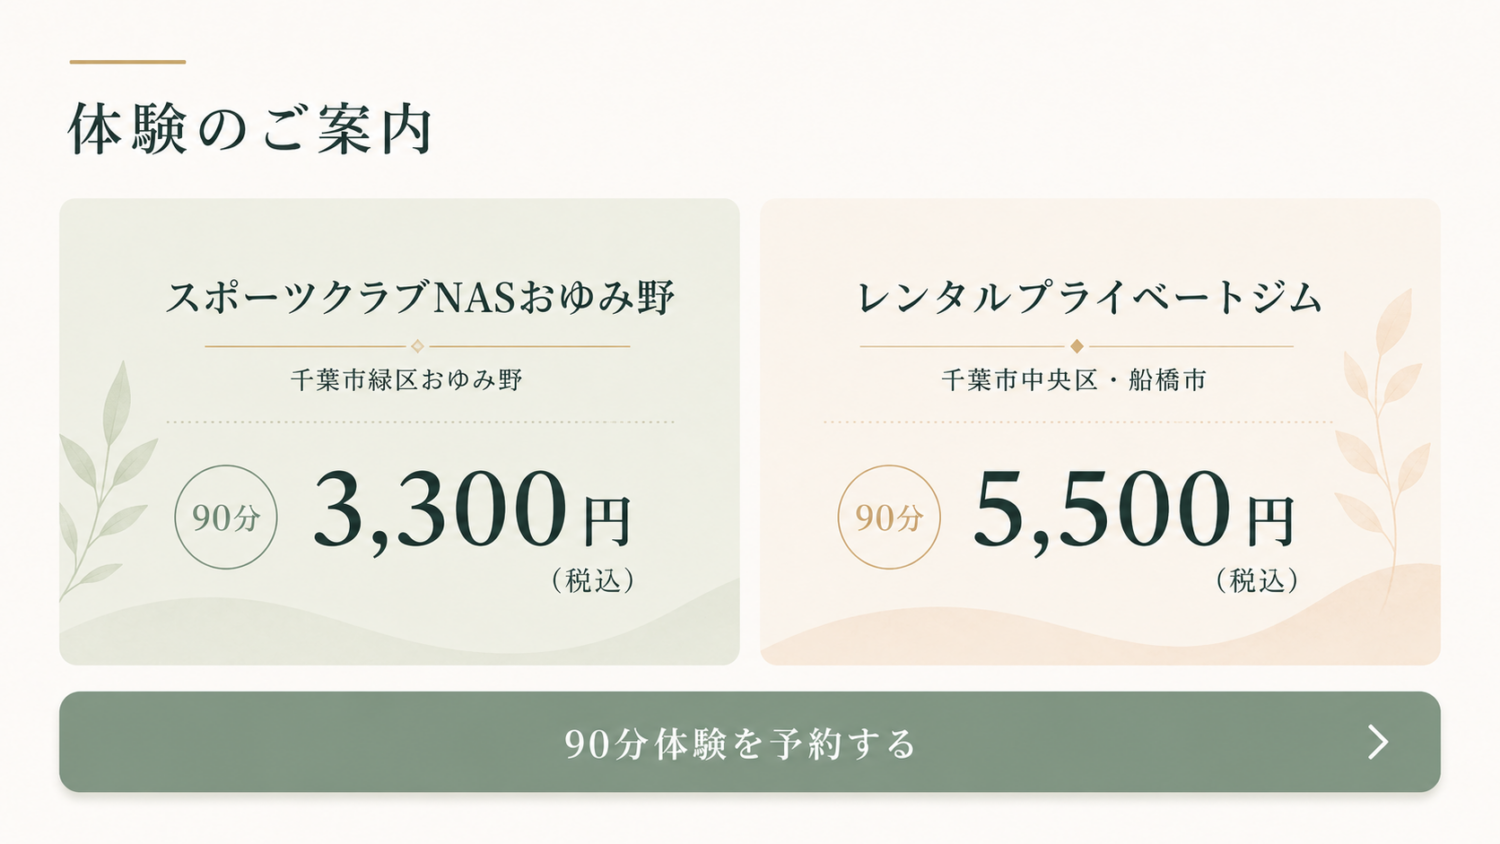
Task: Click the outlined diamond divider under NAS title
Action: [x=418, y=346]
